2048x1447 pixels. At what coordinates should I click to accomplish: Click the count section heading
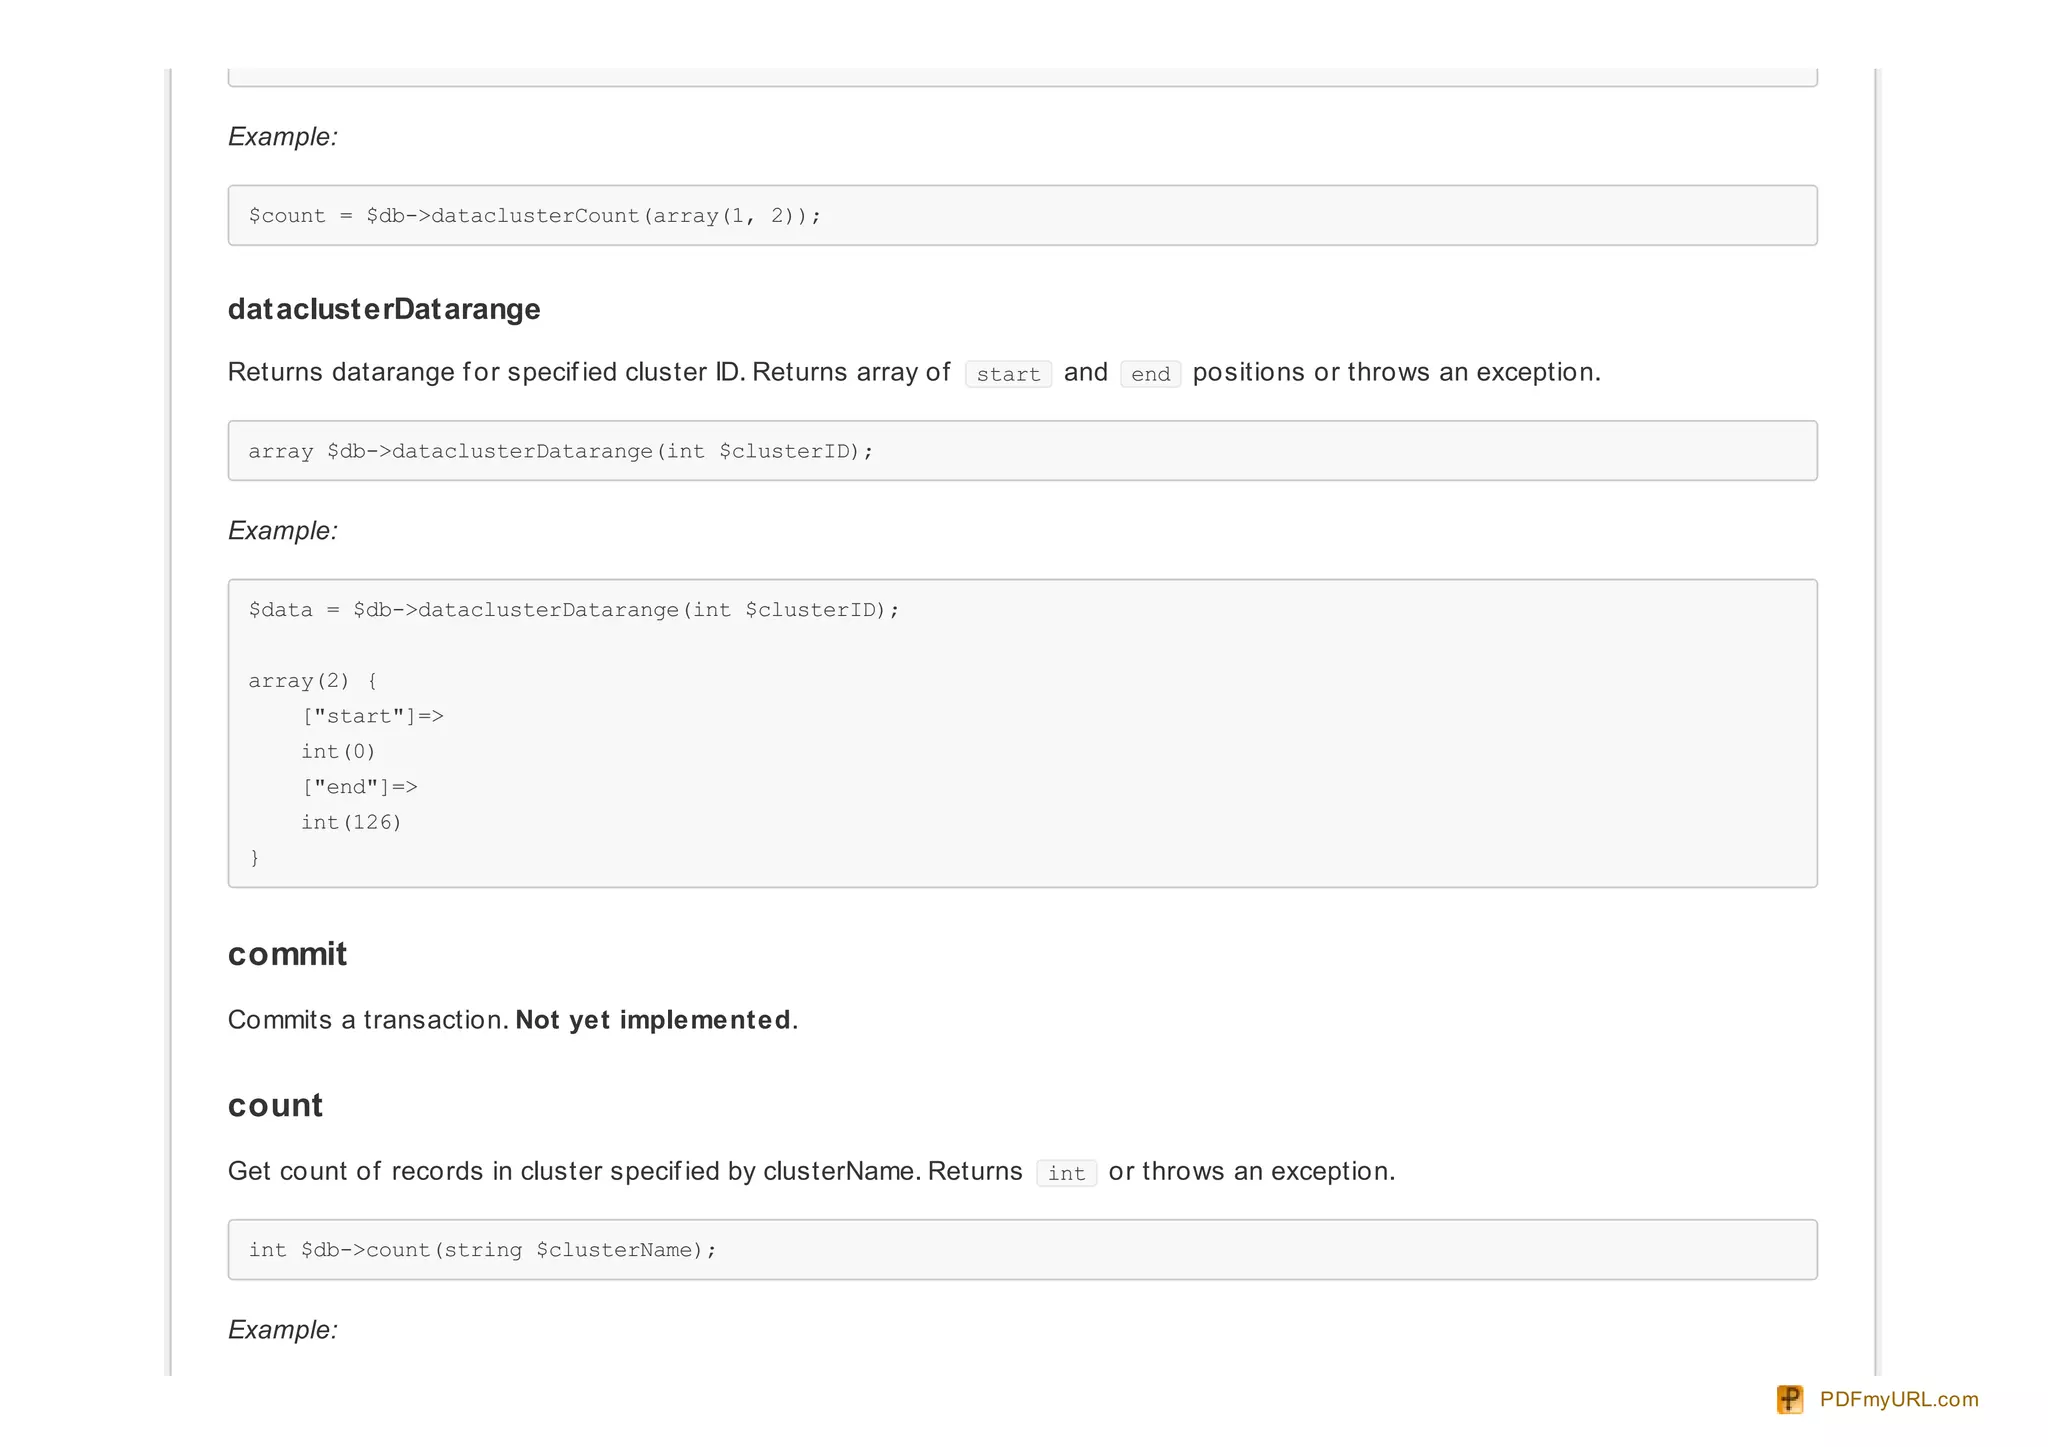click(x=275, y=1105)
